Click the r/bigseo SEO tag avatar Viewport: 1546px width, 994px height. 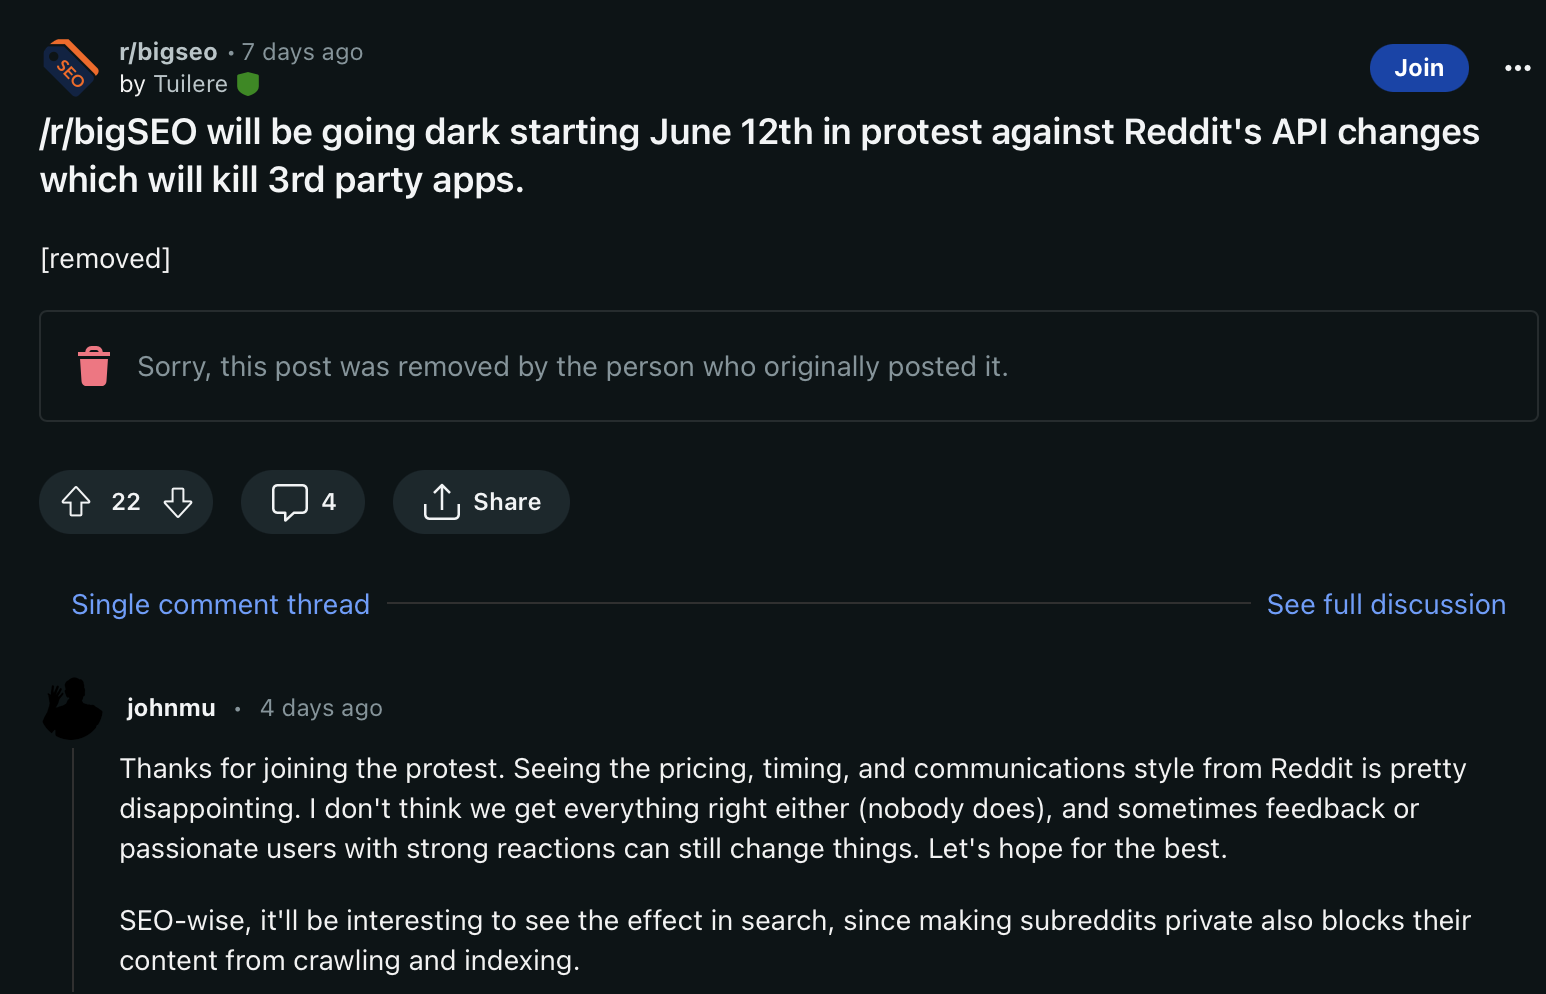71,68
